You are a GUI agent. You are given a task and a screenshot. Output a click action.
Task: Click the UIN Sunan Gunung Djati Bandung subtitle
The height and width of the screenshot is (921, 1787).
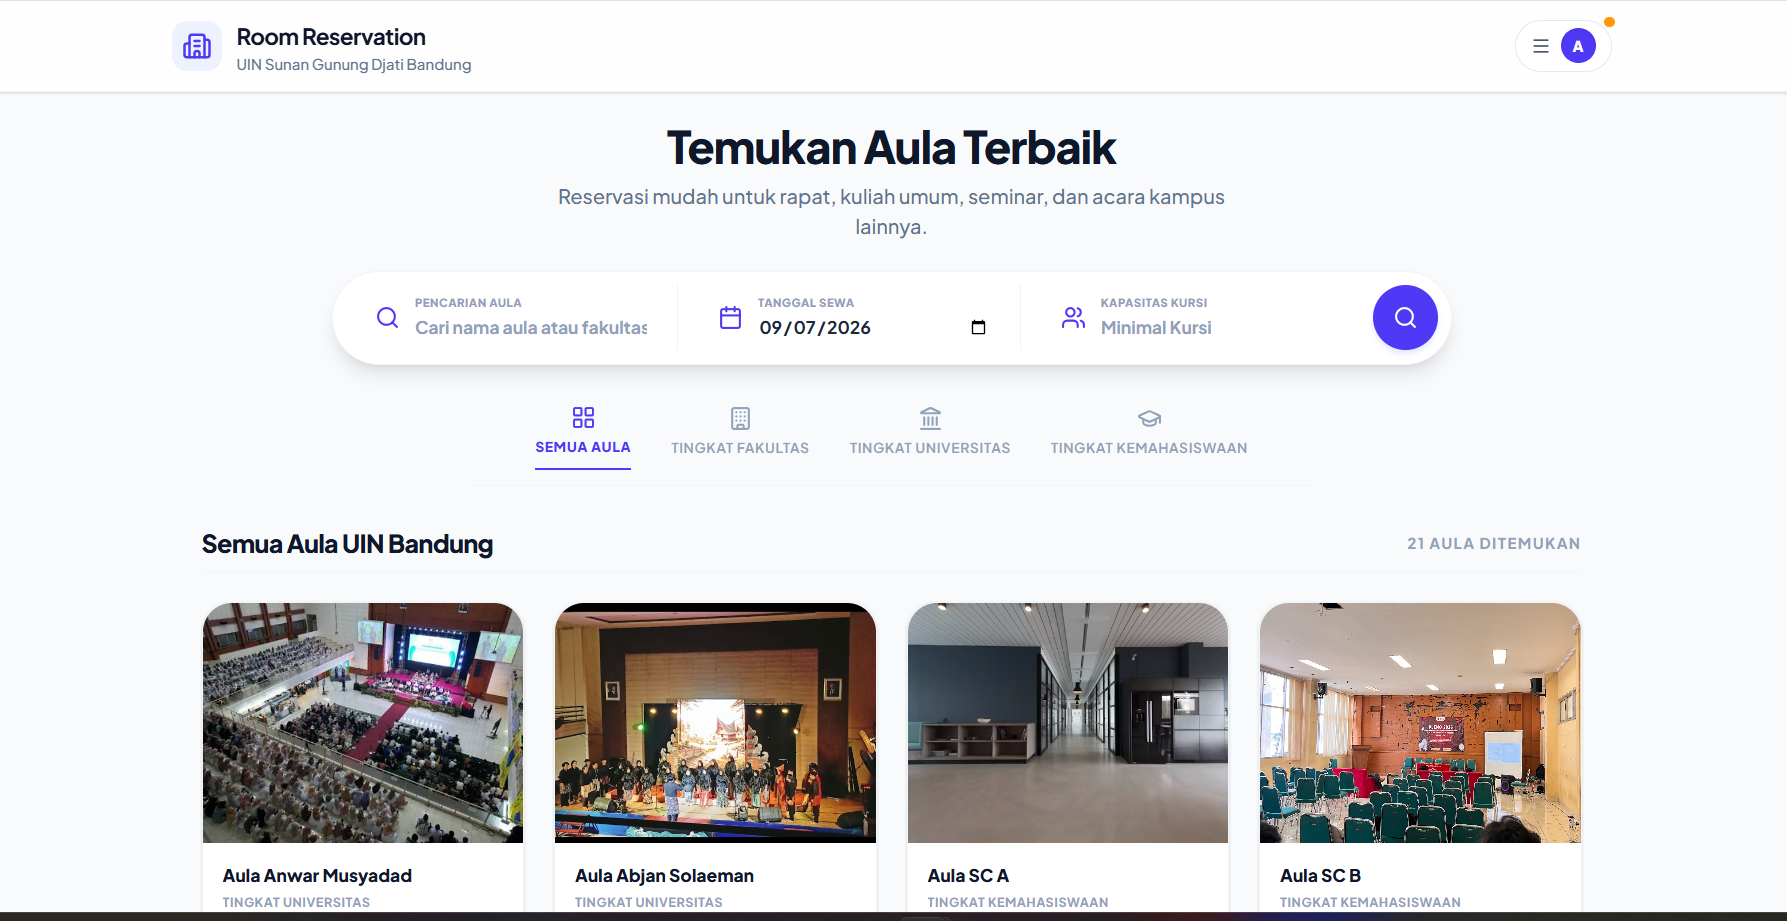pos(354,65)
